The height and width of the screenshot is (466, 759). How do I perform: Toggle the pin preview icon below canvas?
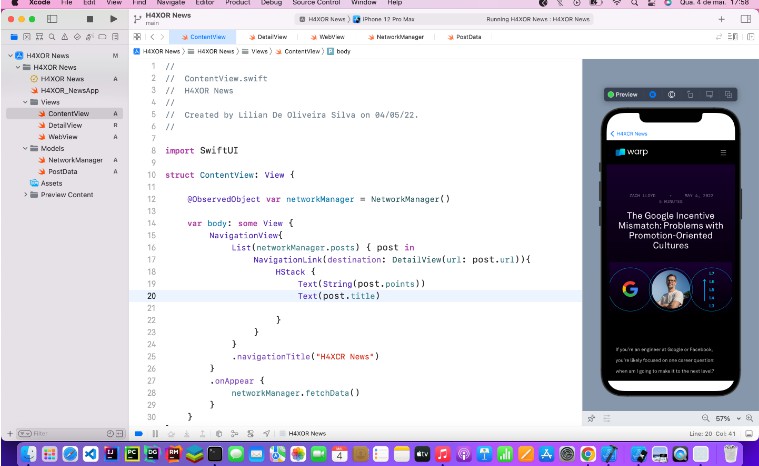[592, 417]
